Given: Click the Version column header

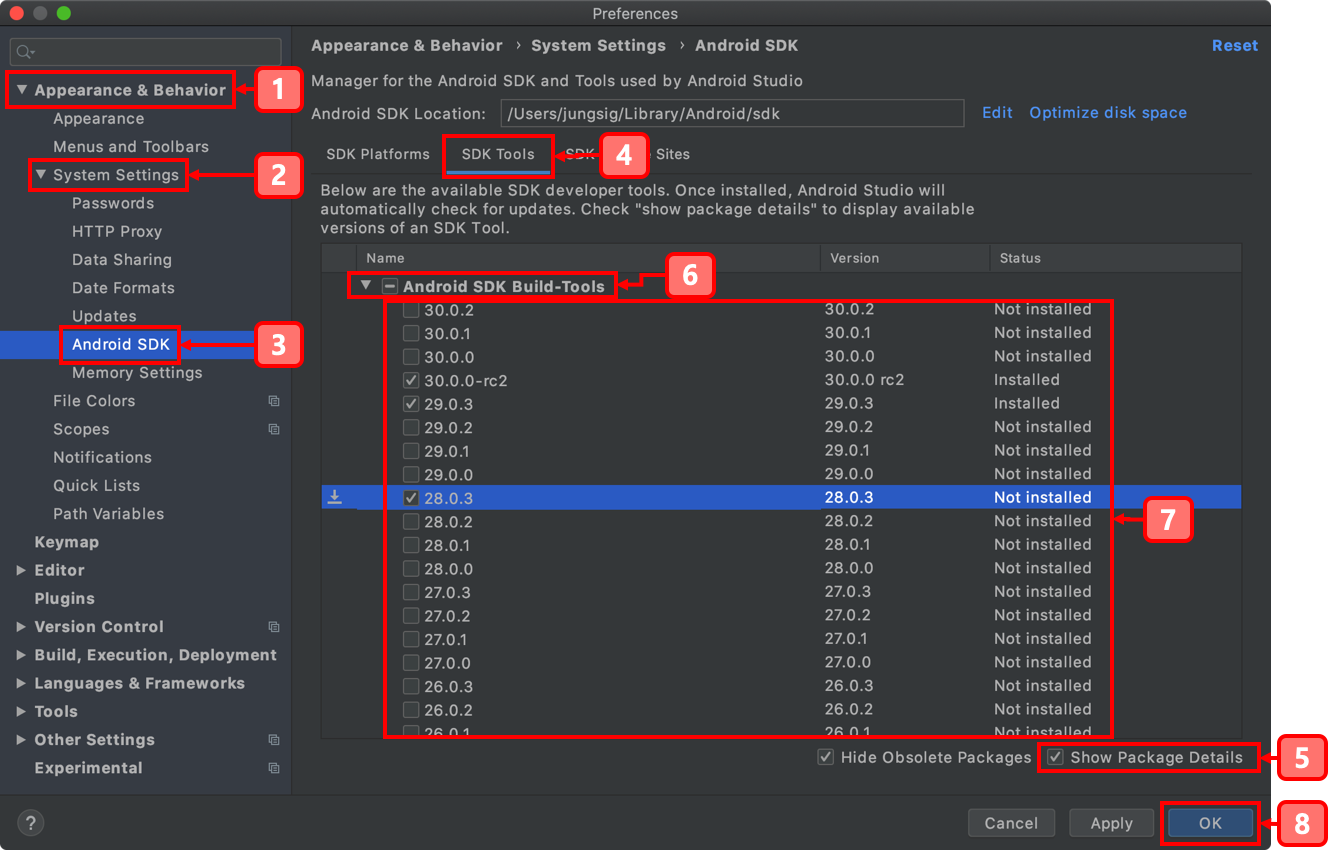Looking at the screenshot, I should click(905, 258).
